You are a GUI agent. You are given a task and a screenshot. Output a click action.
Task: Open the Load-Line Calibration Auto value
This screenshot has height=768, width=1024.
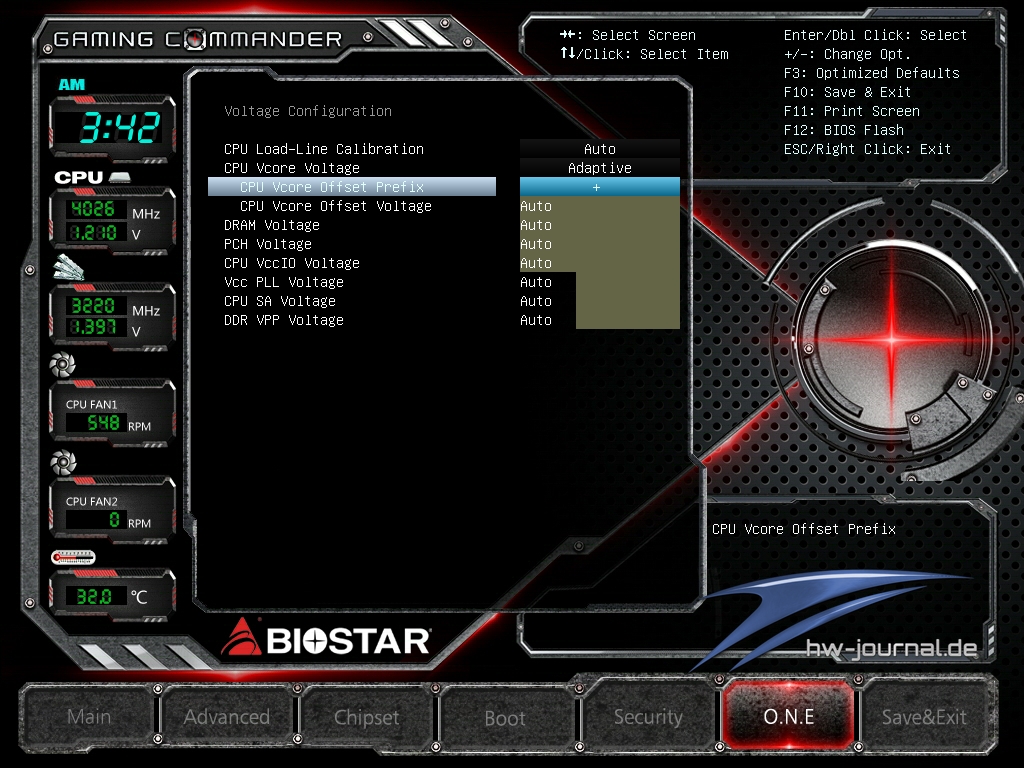point(600,149)
